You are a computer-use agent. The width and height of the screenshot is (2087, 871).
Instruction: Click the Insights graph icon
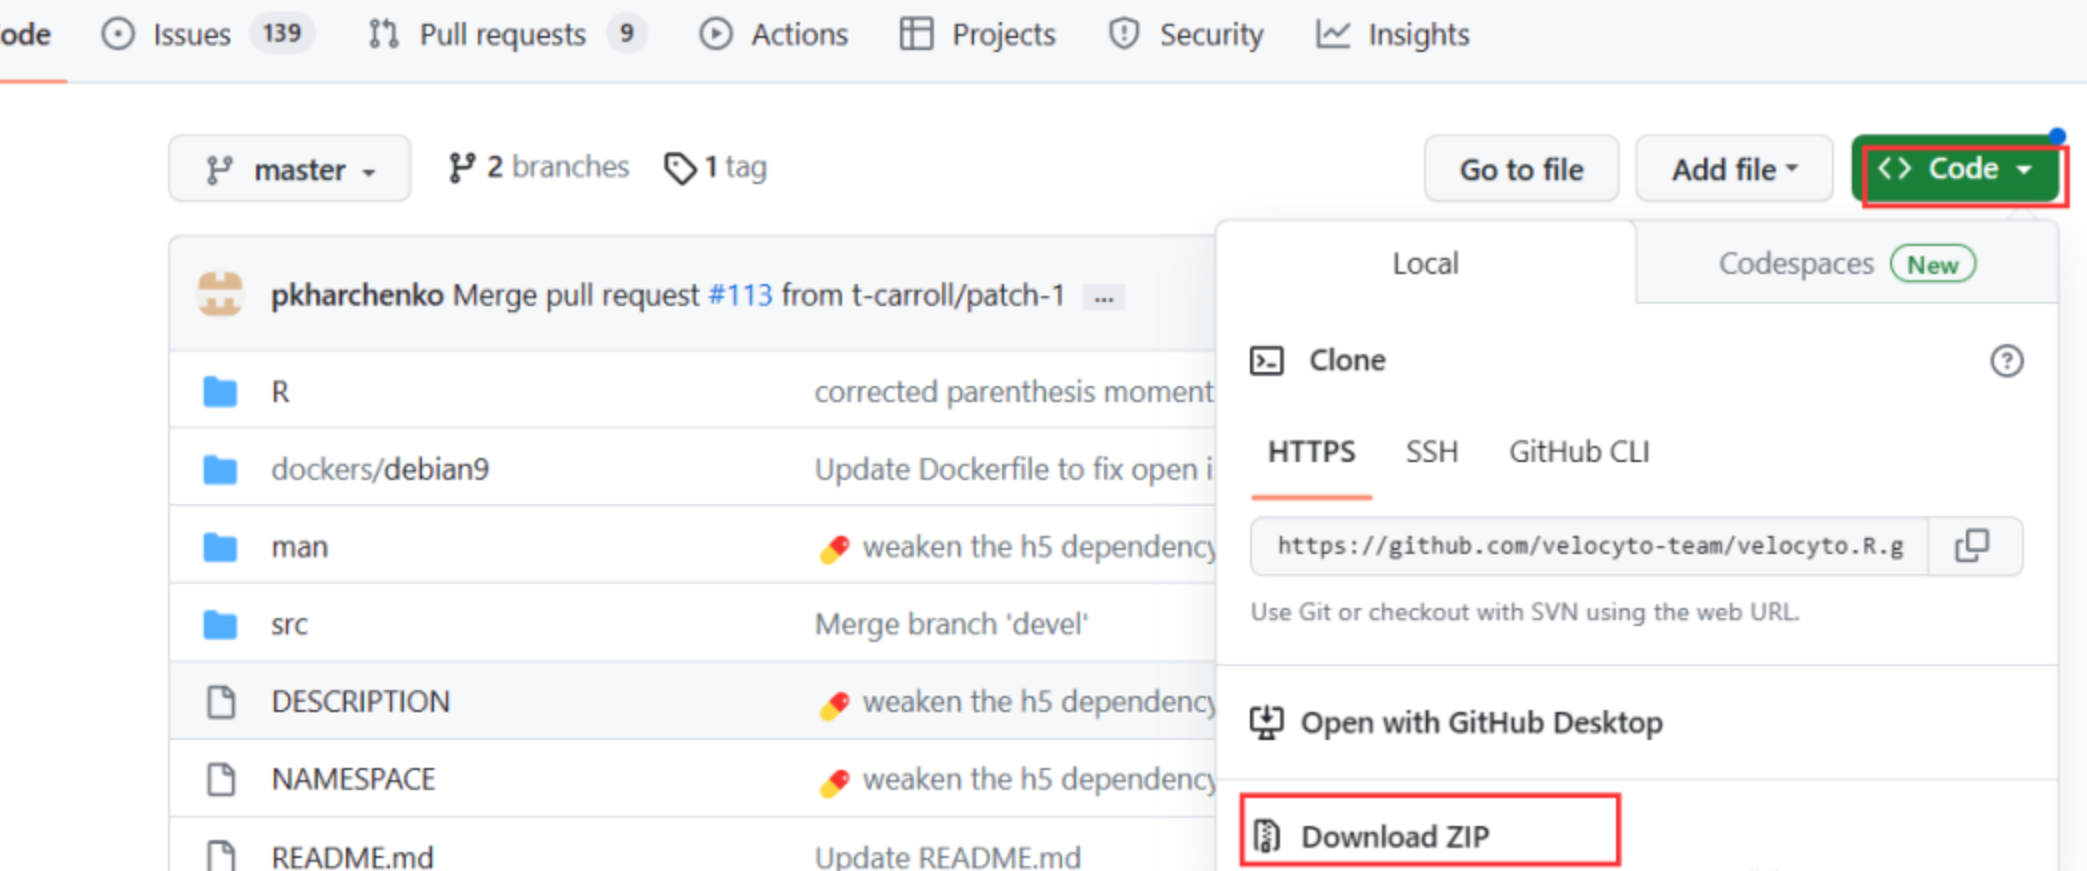point(1332,34)
